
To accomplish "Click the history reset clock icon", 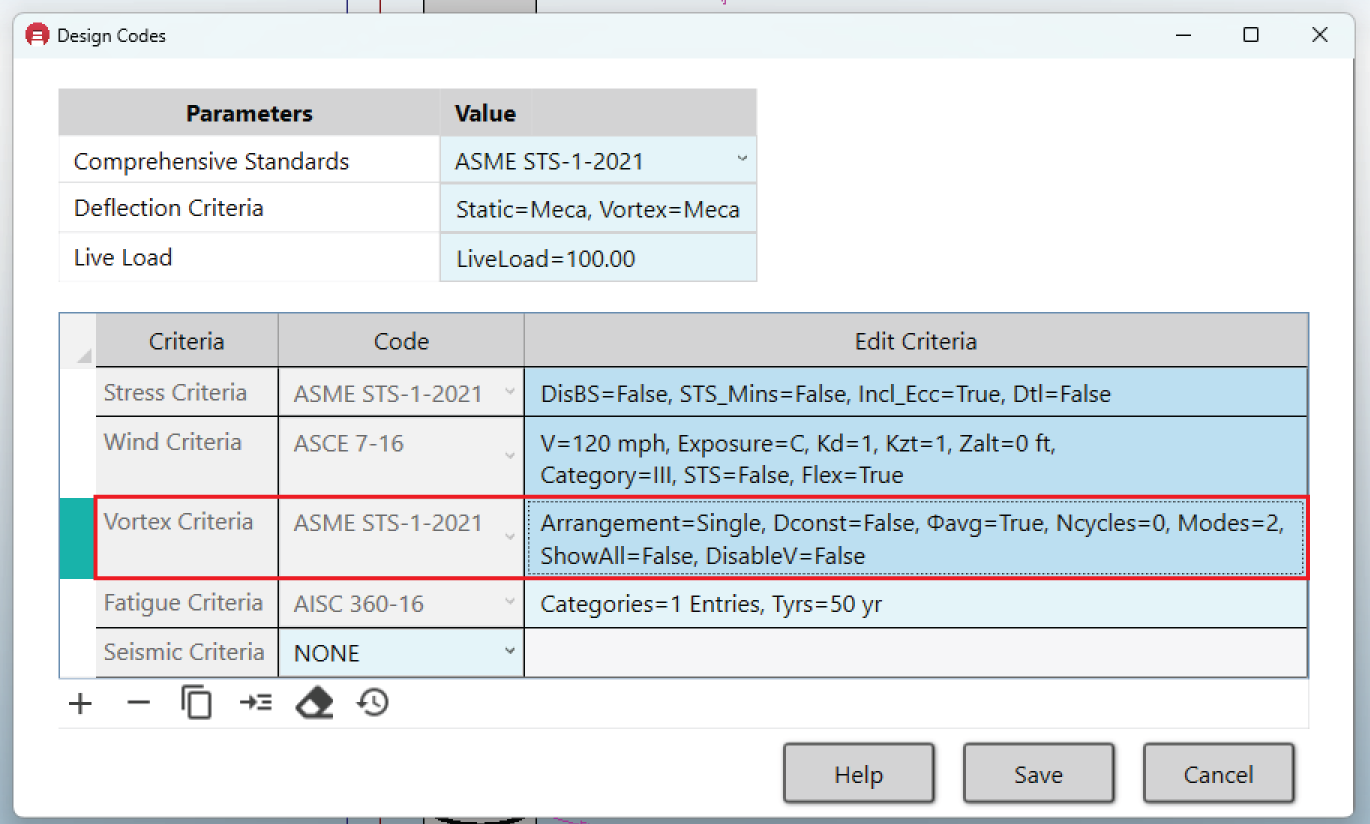I will (x=373, y=703).
